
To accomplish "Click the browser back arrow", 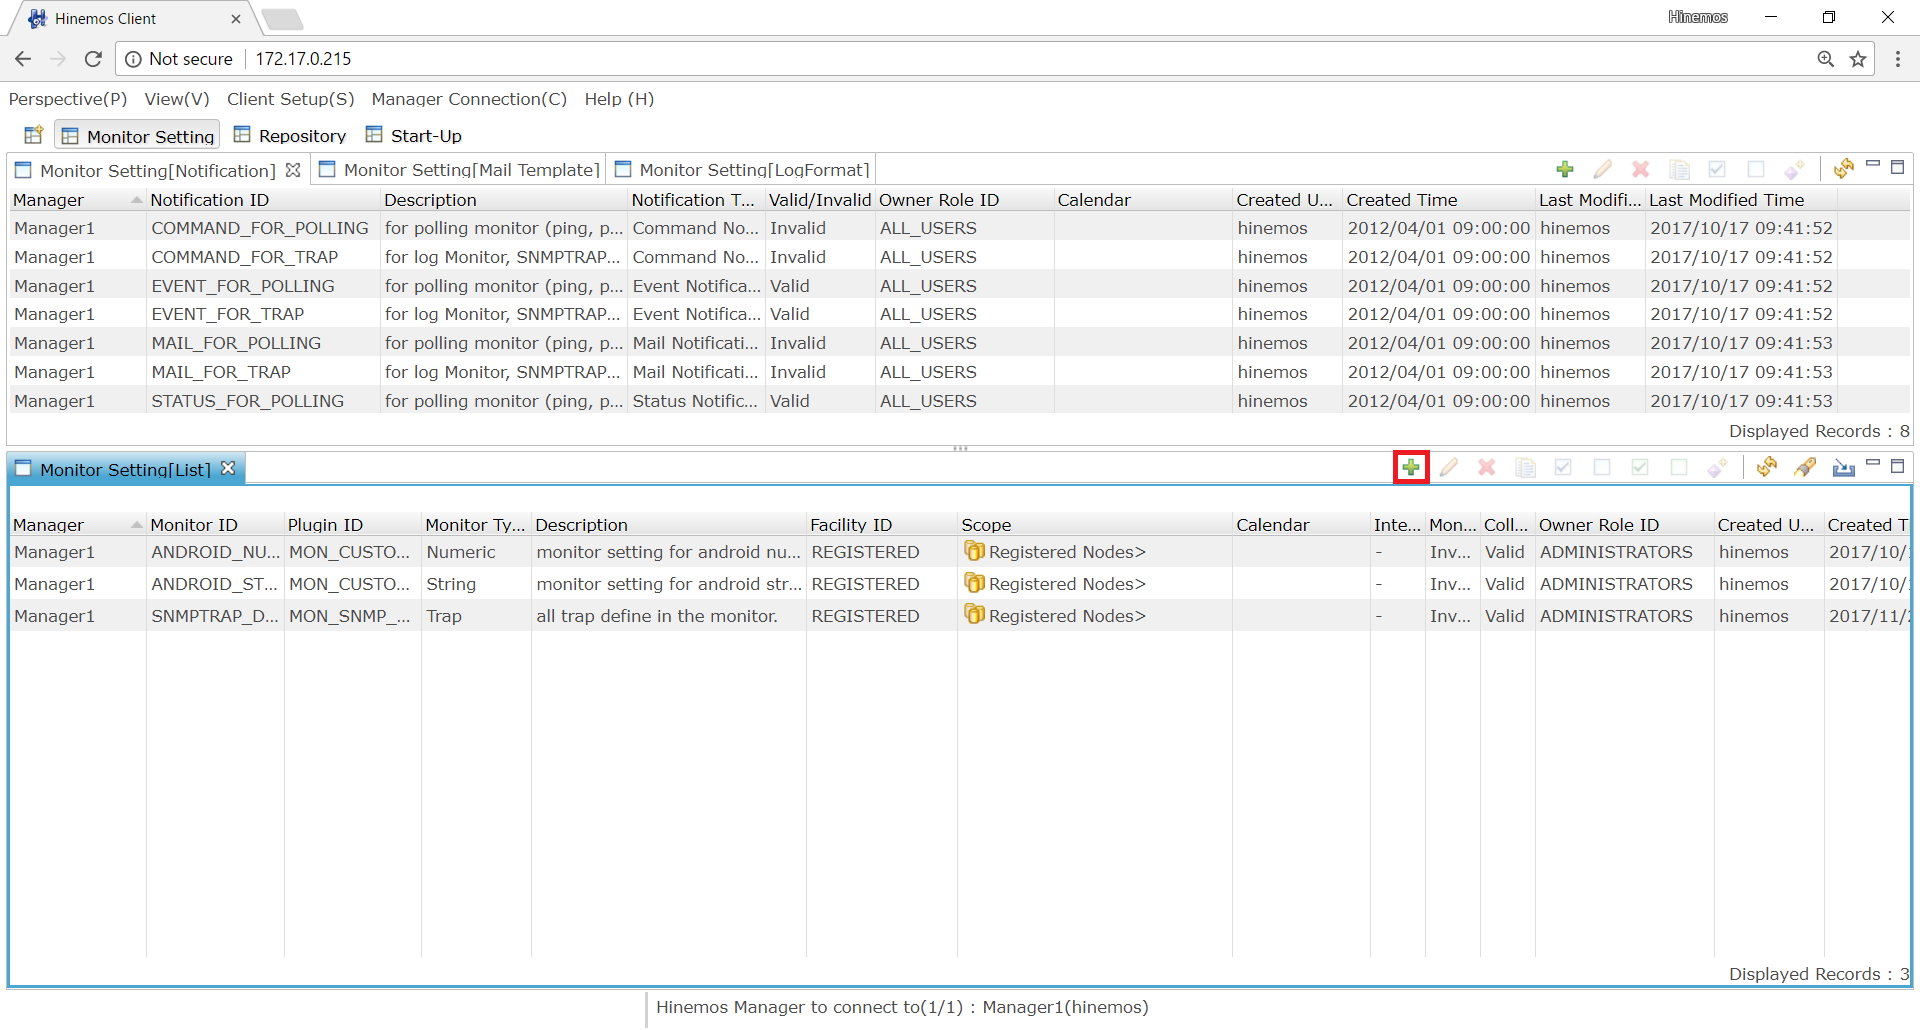I will pyautogui.click(x=23, y=59).
